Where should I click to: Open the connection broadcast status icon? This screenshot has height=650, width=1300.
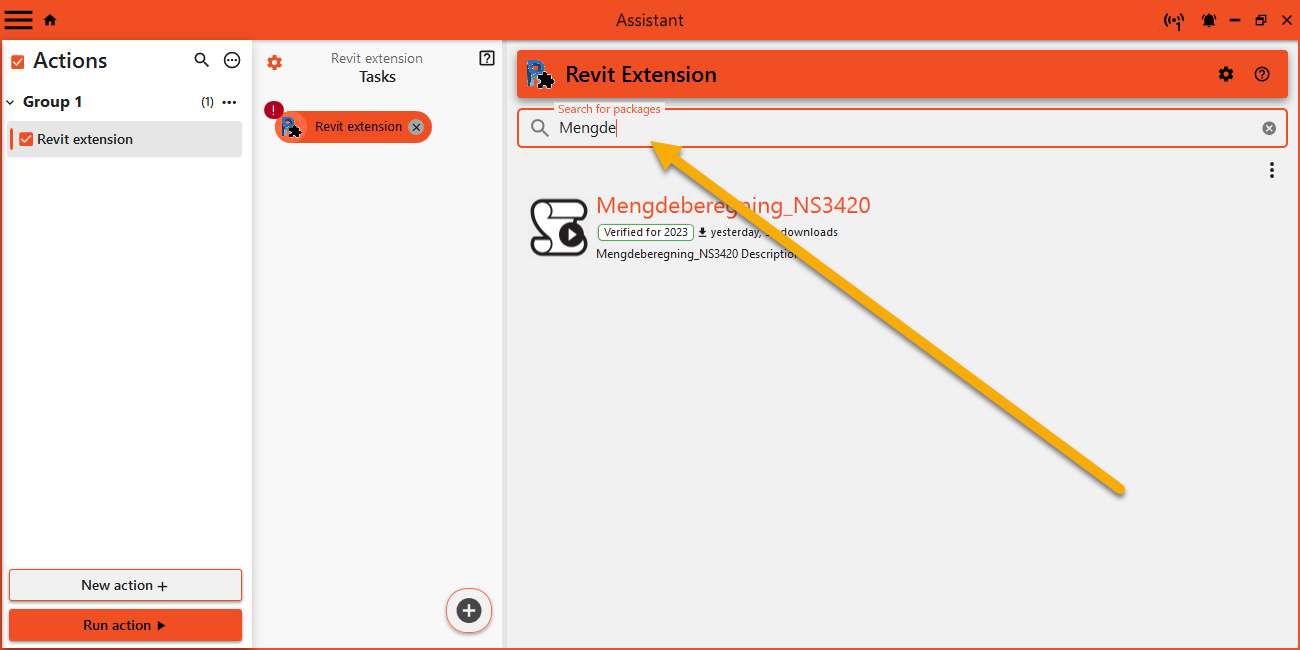pos(1174,21)
